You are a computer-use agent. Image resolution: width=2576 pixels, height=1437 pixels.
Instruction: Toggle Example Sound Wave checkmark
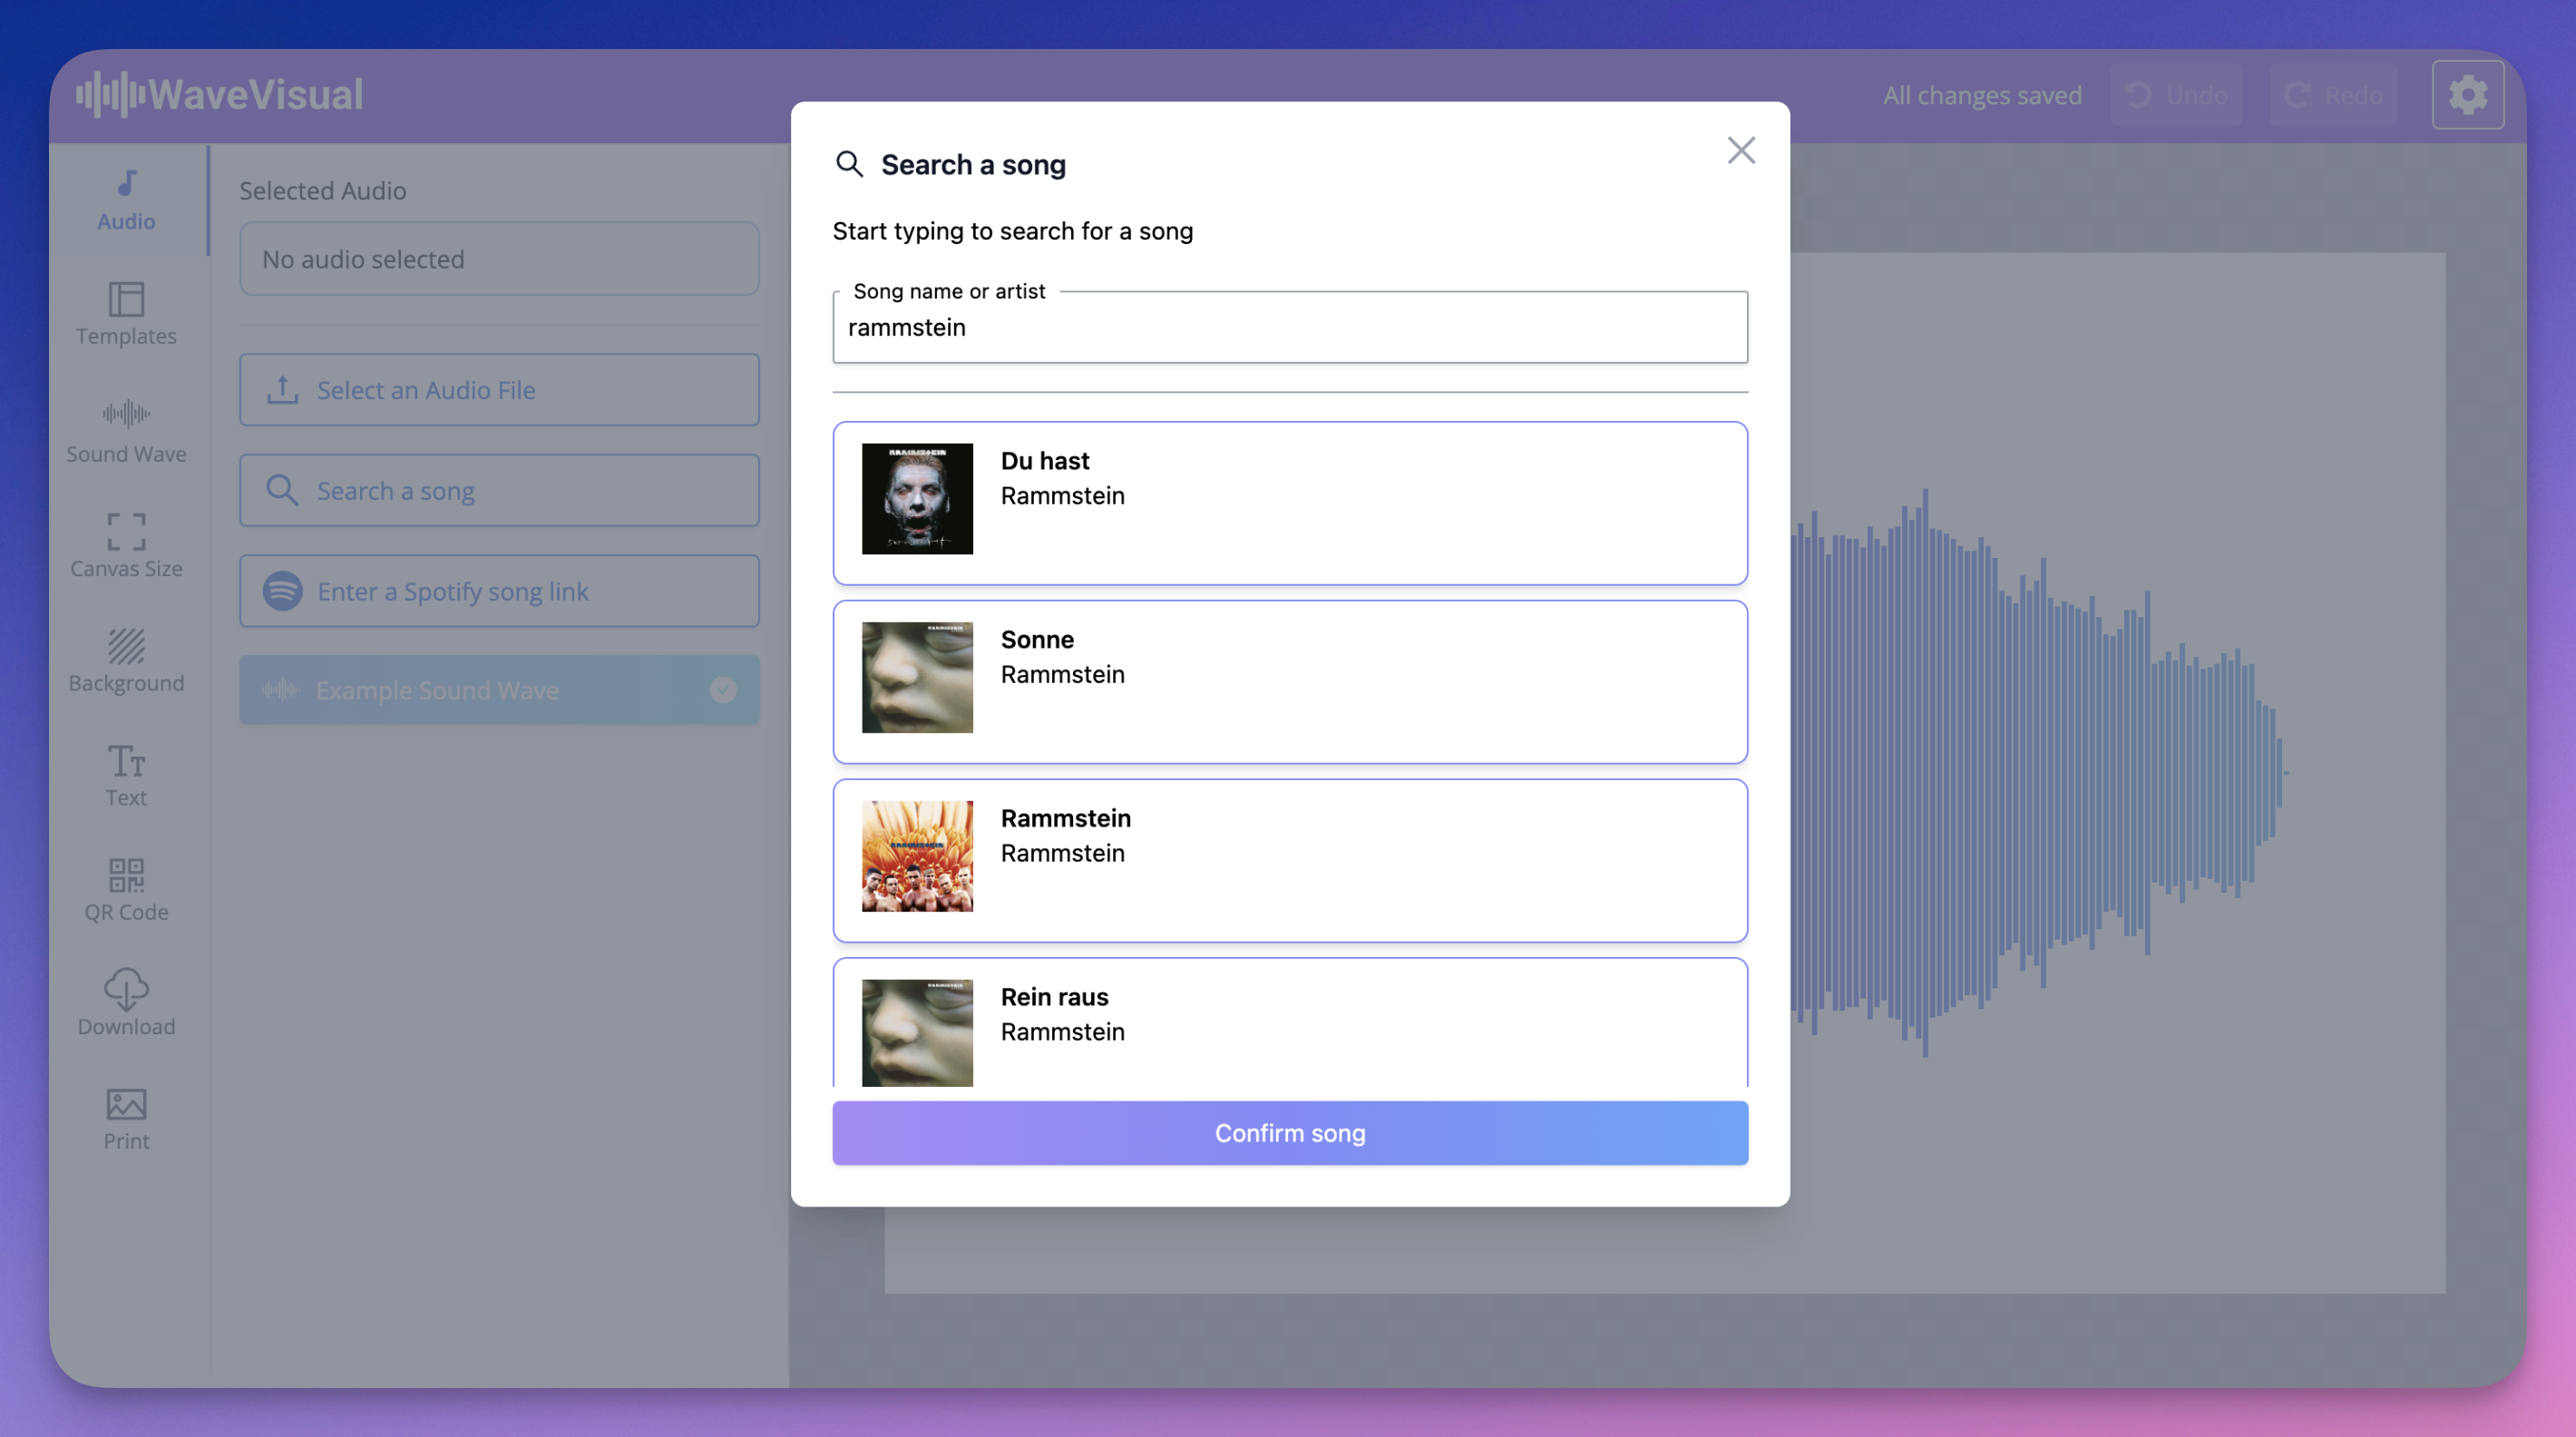pos(723,690)
